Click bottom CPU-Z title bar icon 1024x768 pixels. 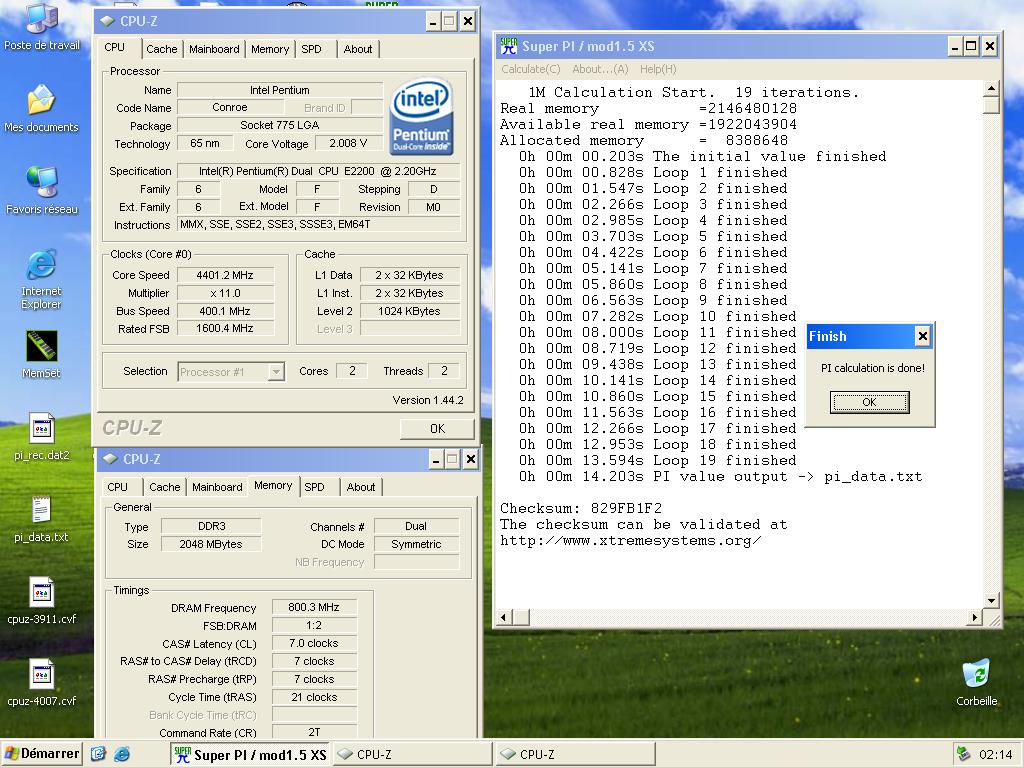coord(110,458)
